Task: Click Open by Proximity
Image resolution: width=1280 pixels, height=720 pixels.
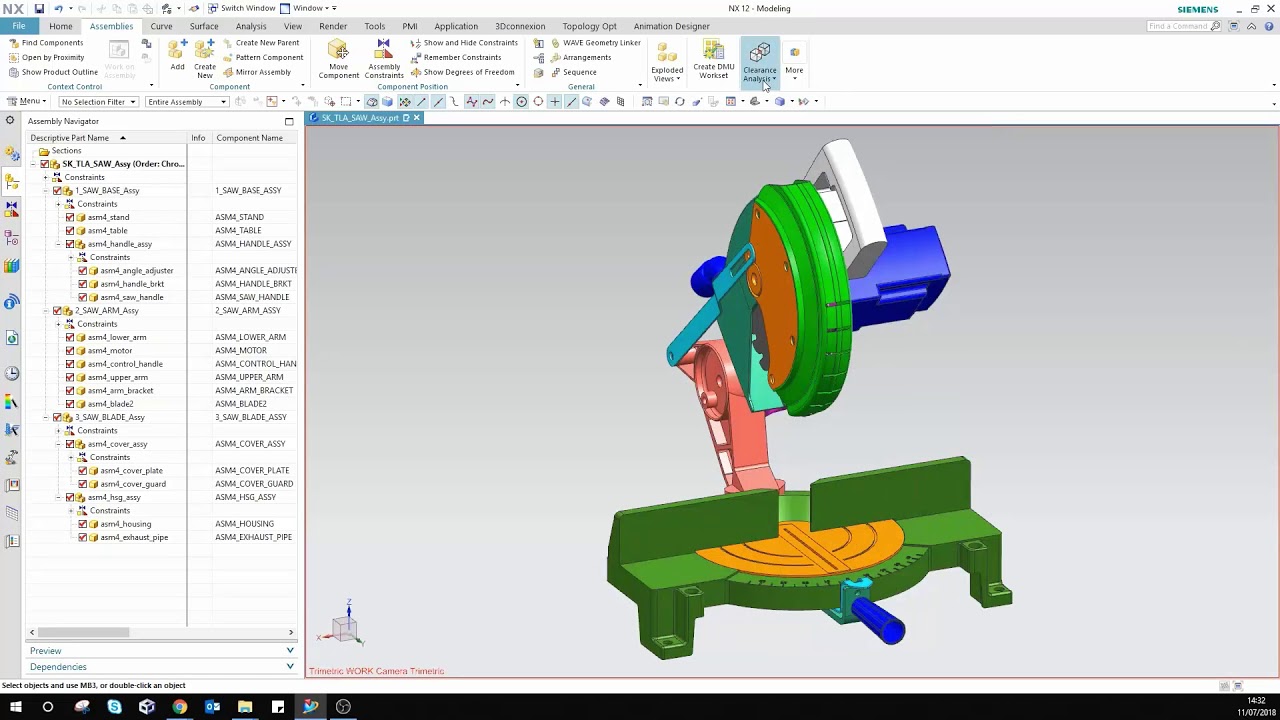Action: coord(46,57)
